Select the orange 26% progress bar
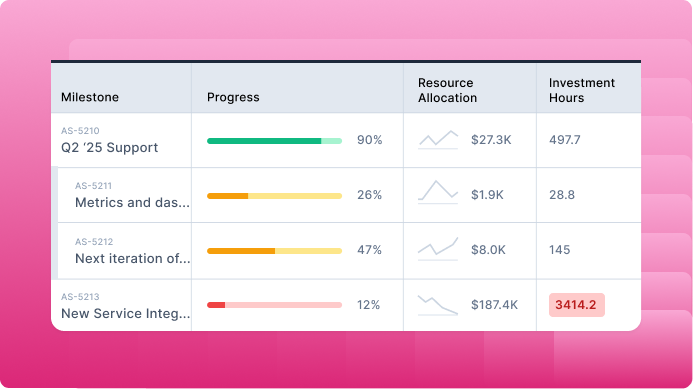Image resolution: width=693 pixels, height=389 pixels. click(x=274, y=196)
